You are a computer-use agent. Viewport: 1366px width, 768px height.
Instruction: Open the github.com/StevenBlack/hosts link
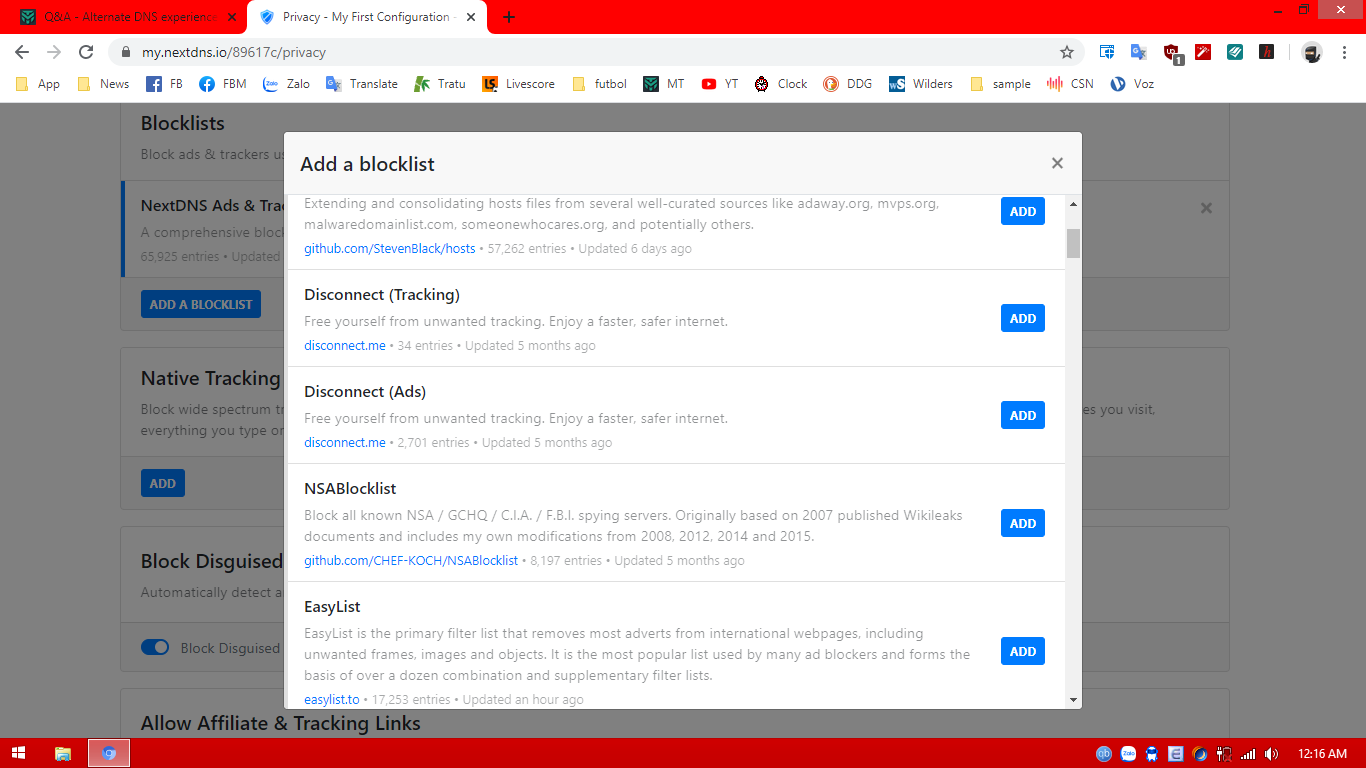point(389,249)
